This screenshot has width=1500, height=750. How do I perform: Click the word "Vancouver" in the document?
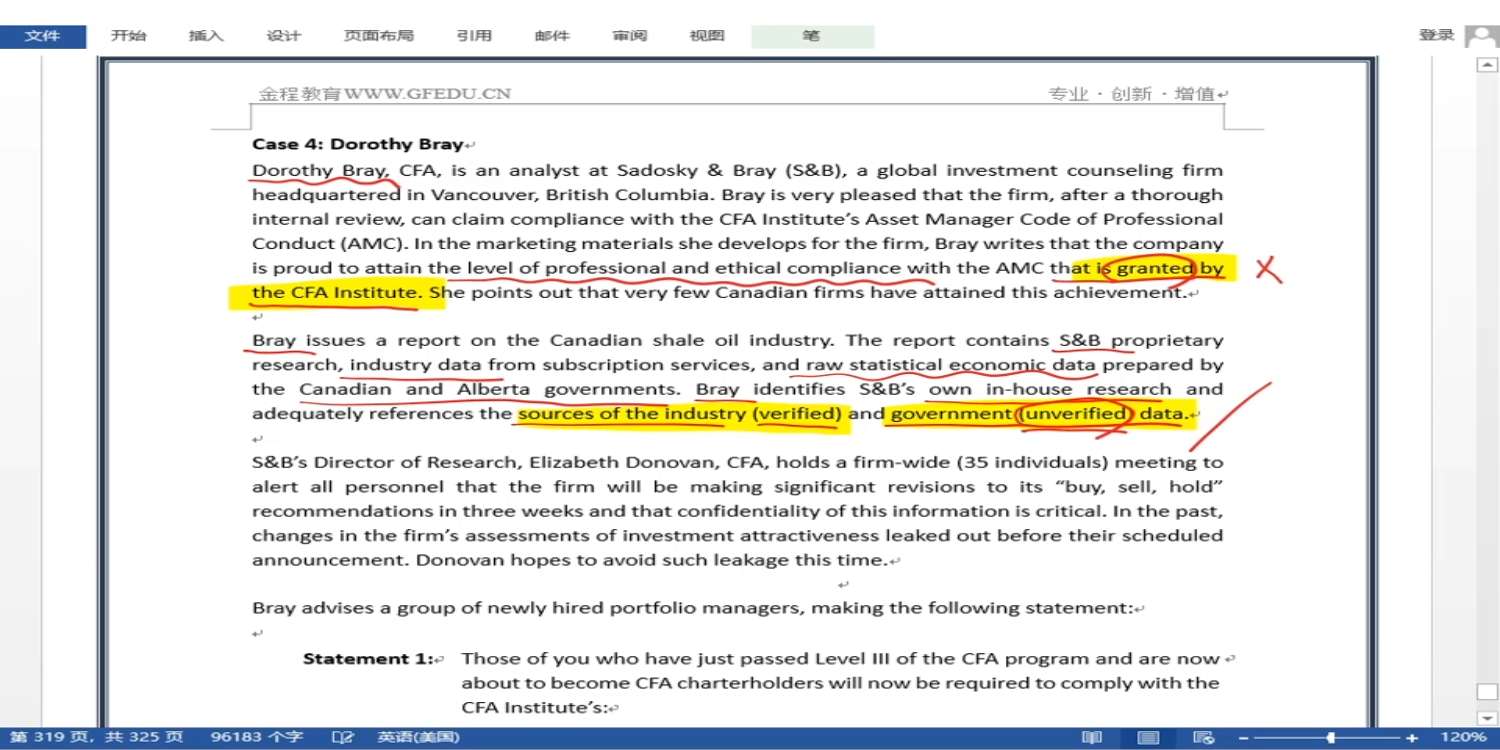point(484,195)
